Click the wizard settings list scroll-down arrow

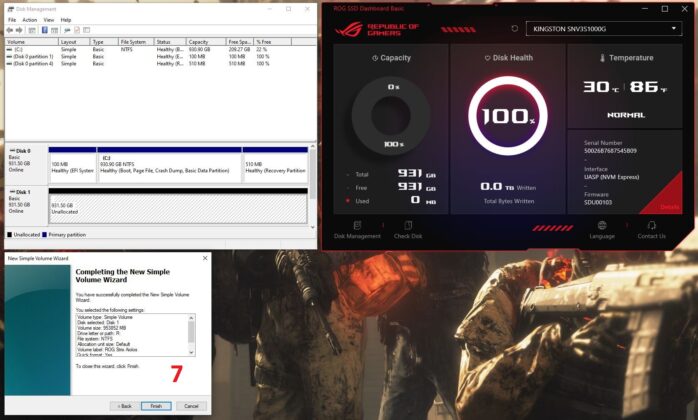pyautogui.click(x=191, y=352)
